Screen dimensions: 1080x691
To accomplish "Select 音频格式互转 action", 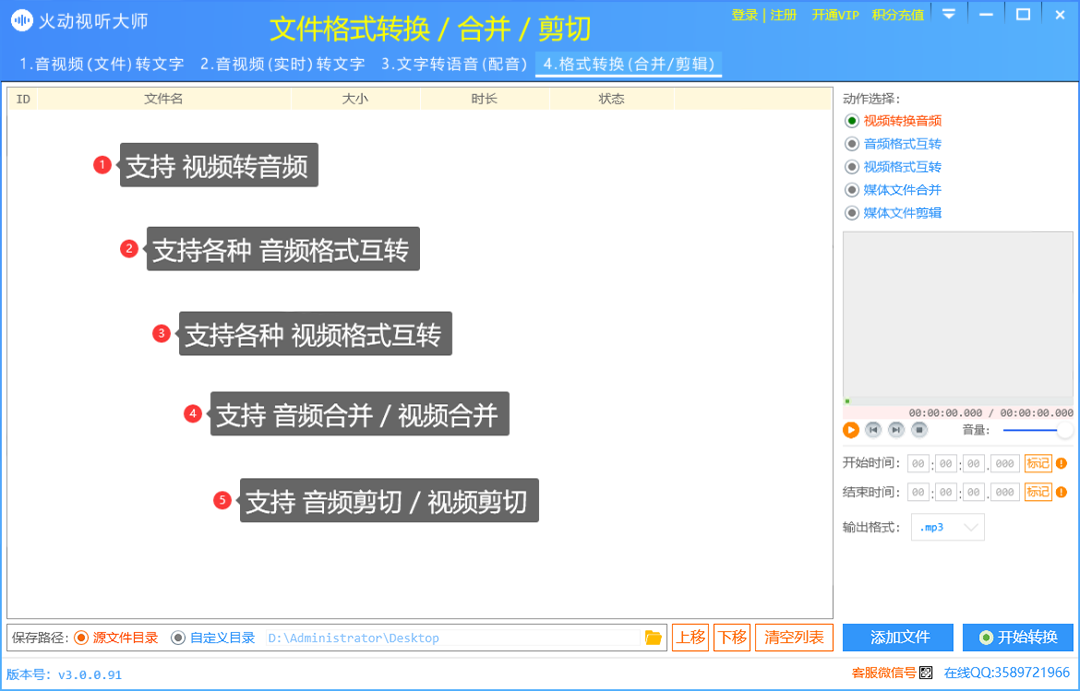I will [893, 144].
